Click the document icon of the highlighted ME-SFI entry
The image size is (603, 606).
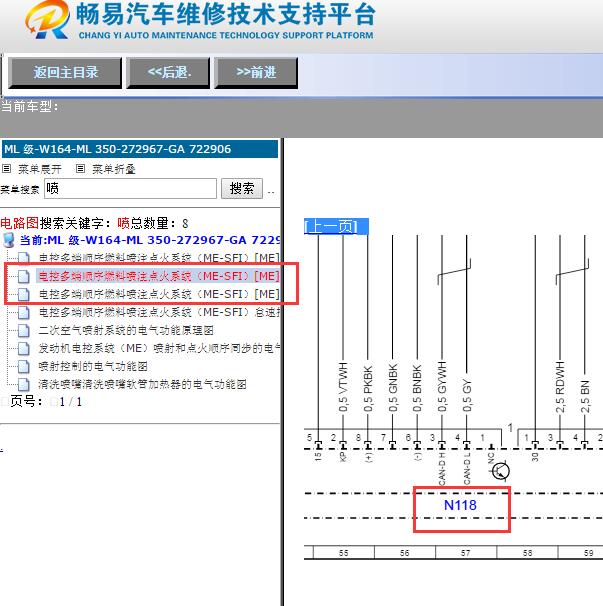(x=24, y=276)
